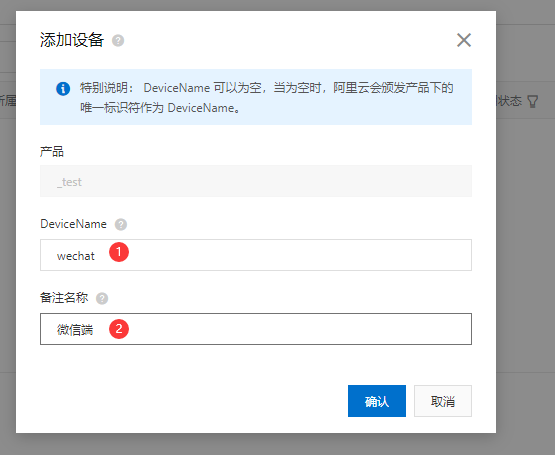
Task: Click the disabled 产品 field showing _test
Action: (x=256, y=181)
